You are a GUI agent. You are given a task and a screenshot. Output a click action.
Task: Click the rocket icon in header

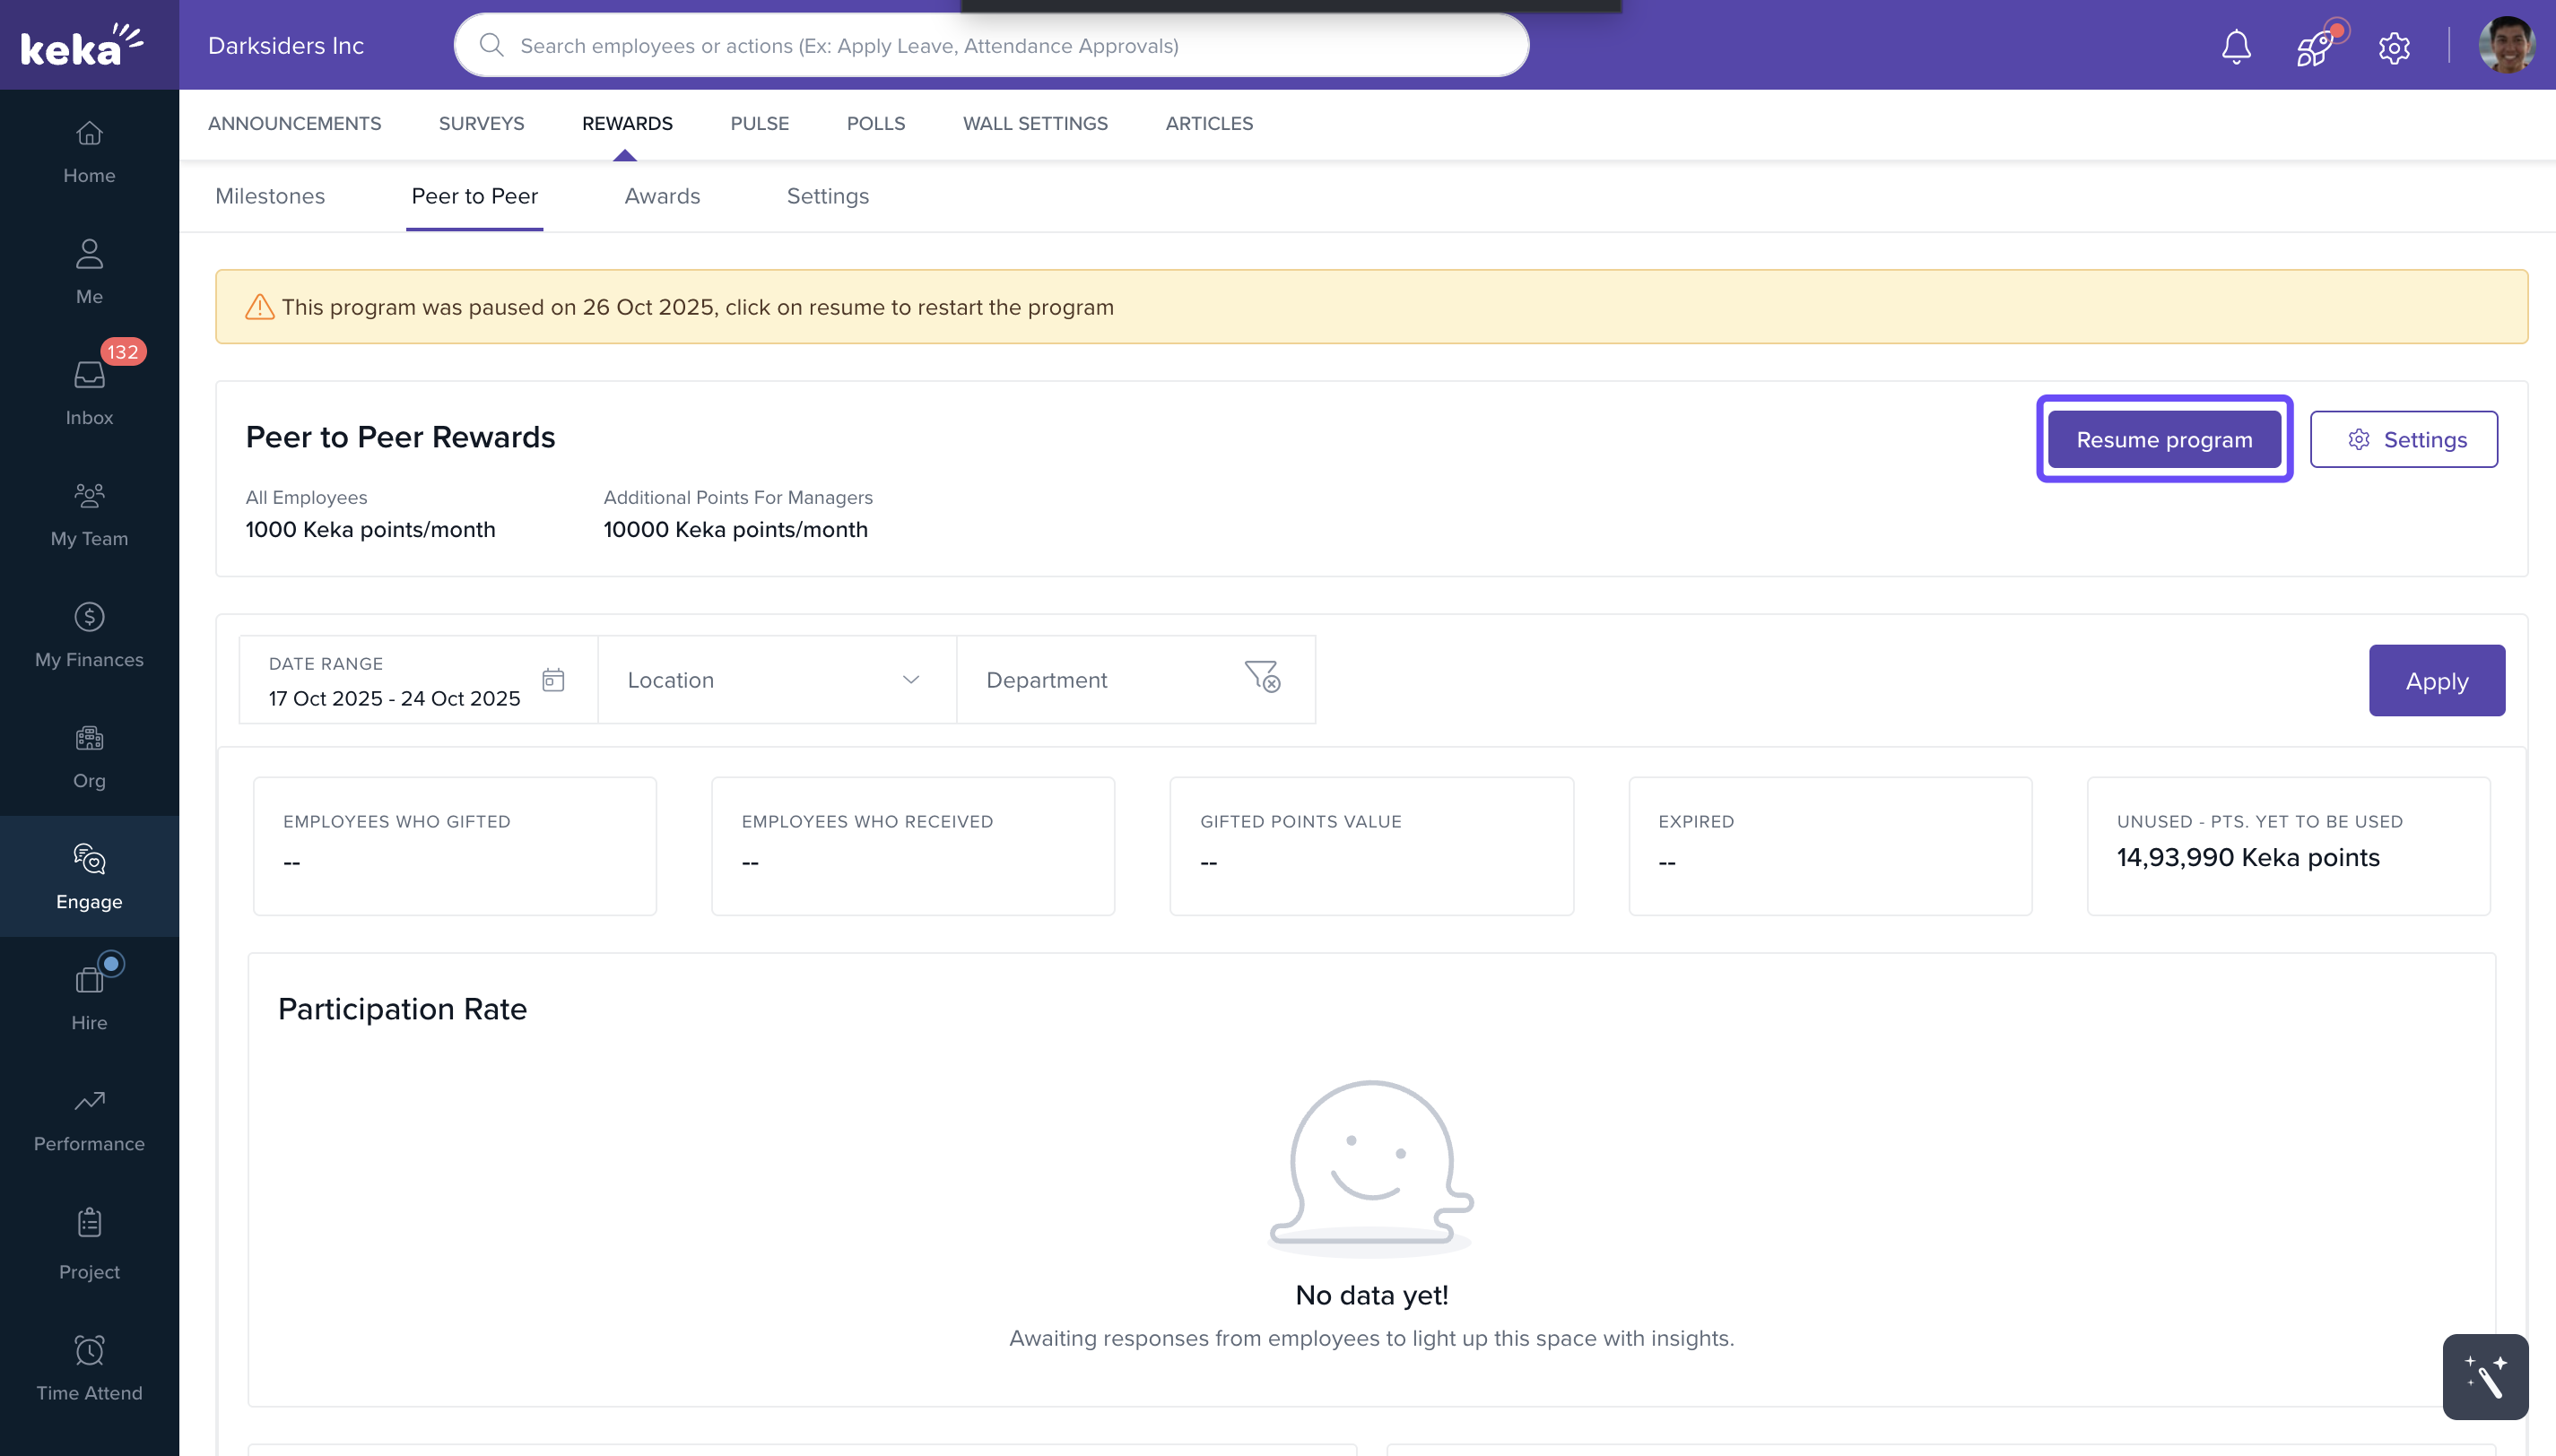click(2315, 47)
